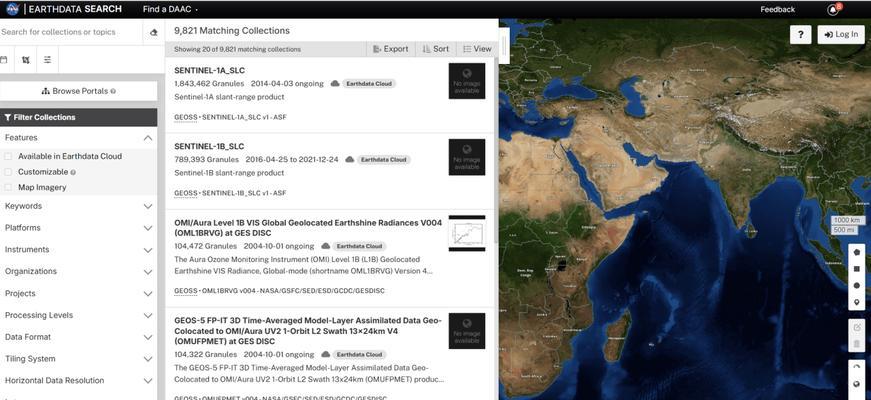Check Available in Earthdata Cloud

[8, 157]
